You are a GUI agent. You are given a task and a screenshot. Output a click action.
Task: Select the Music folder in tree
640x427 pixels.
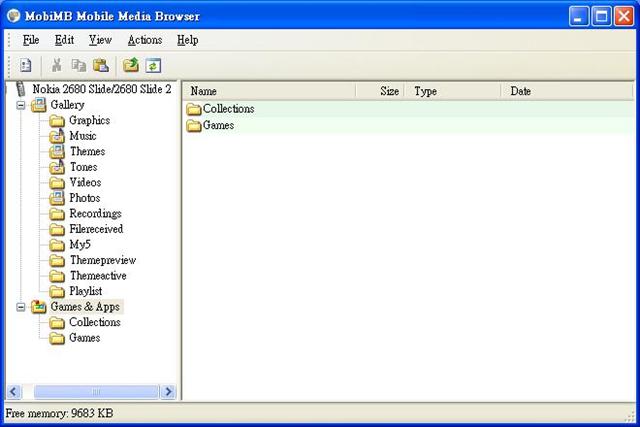coord(82,136)
